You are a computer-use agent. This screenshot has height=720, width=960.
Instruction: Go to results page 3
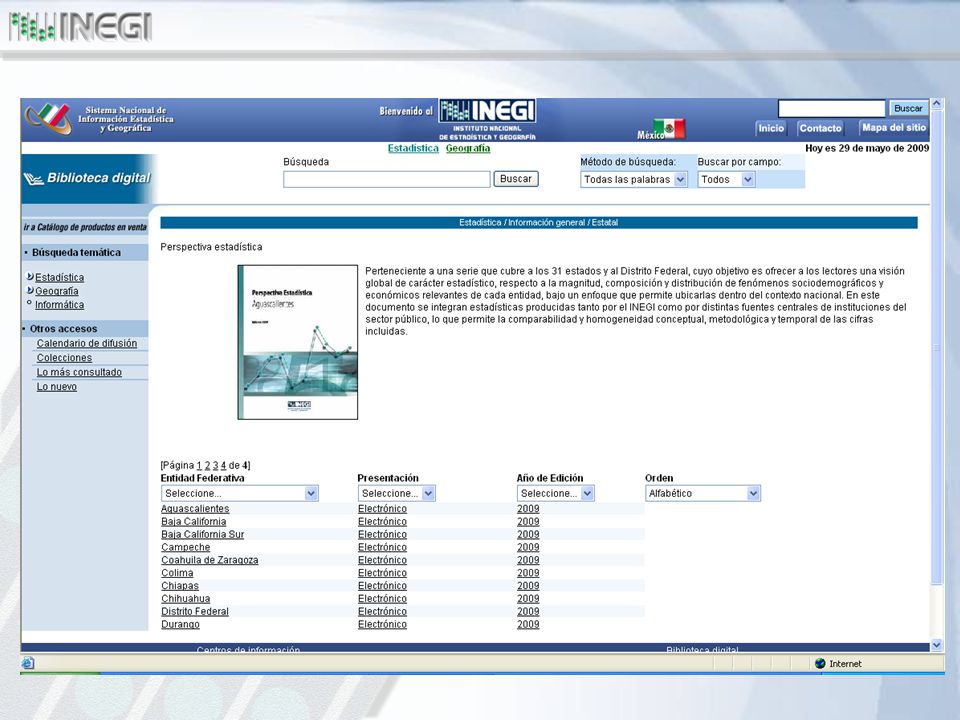point(216,465)
